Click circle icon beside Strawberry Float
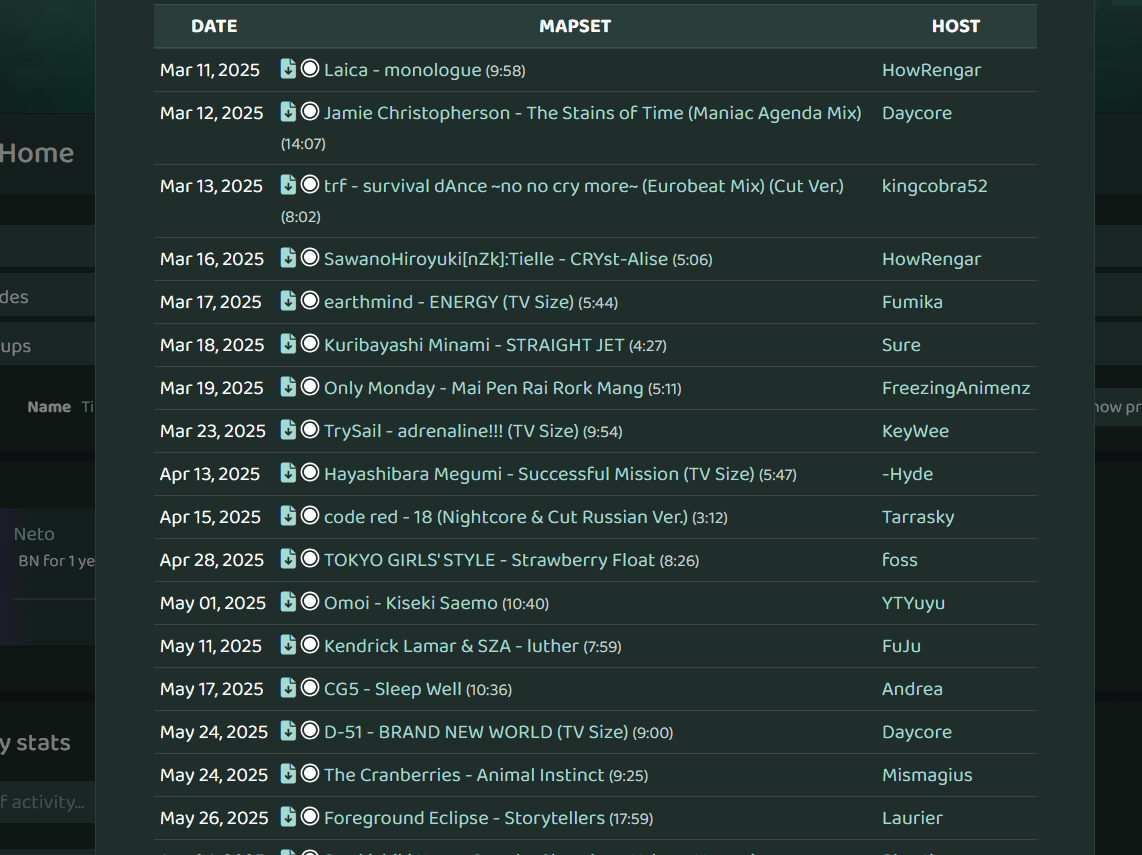Viewport: 1142px width, 855px height. [310, 558]
